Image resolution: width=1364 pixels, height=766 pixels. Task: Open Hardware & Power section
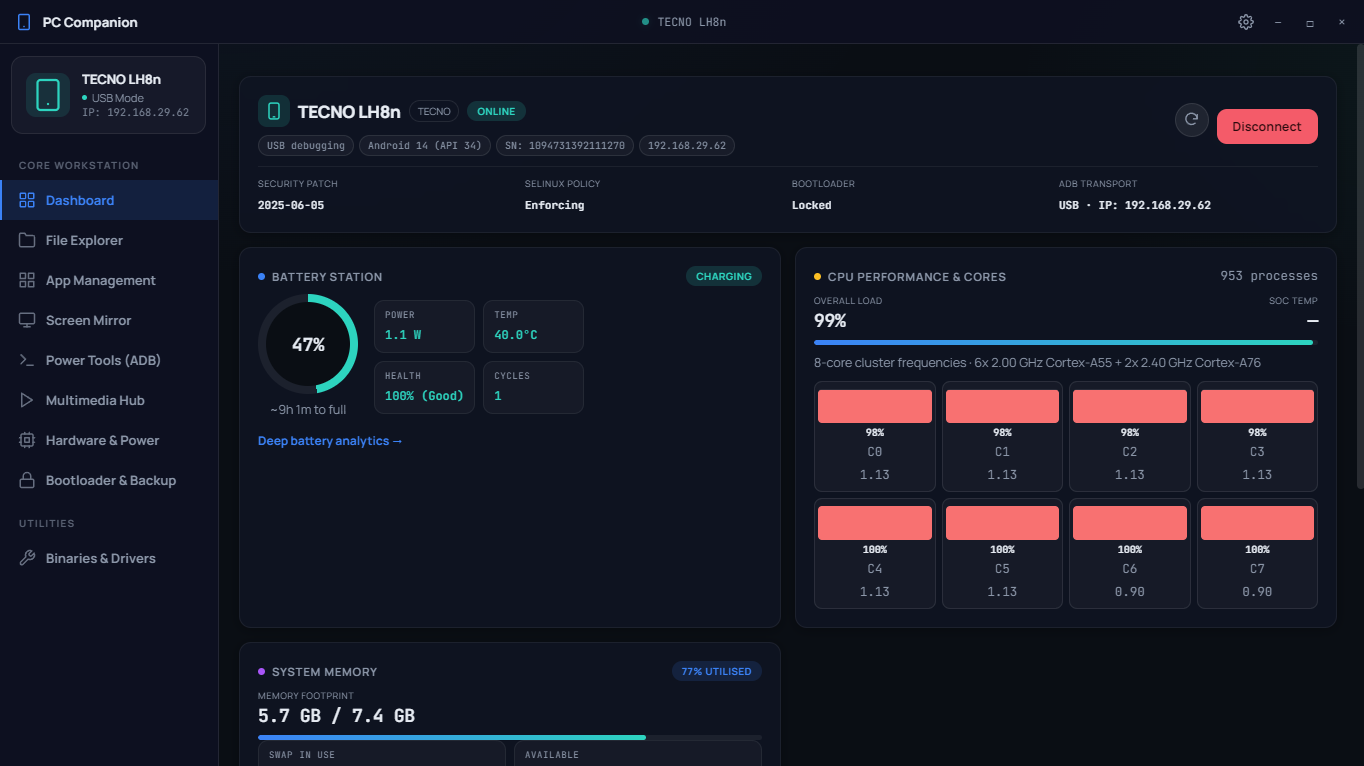[x=109, y=440]
